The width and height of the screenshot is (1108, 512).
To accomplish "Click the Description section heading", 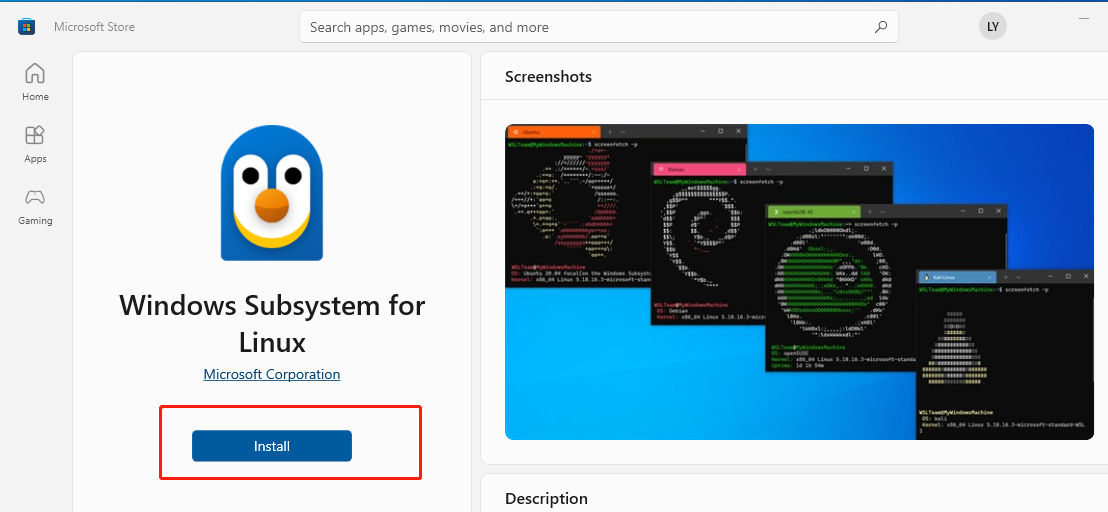I will pyautogui.click(x=546, y=498).
